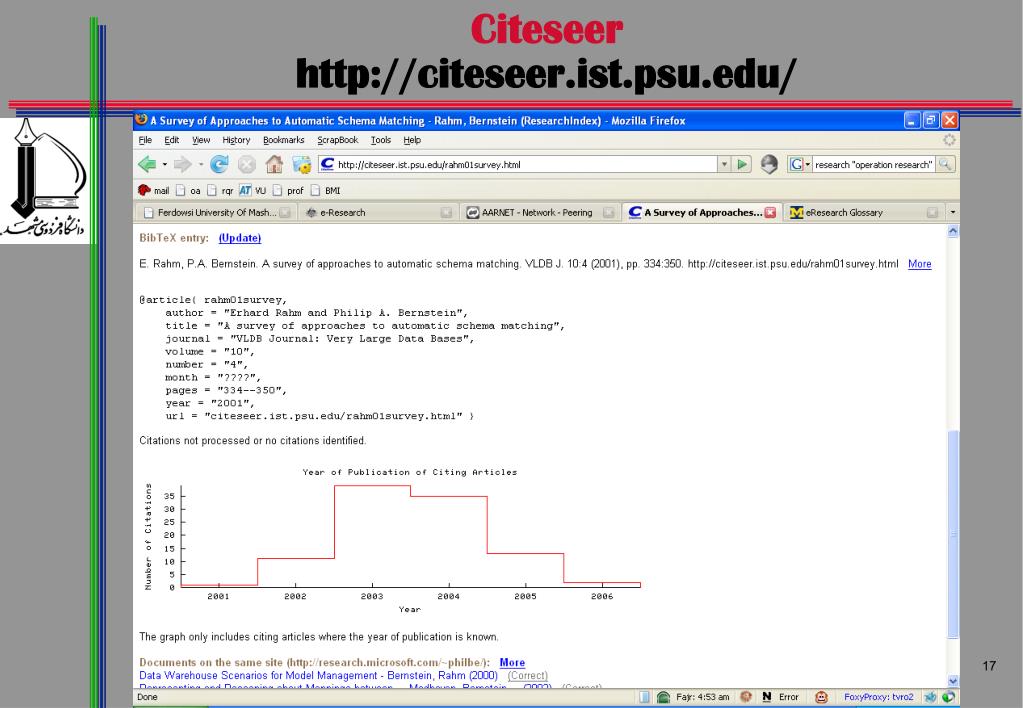Open the ScrapBook menu
1023x708 pixels.
tap(337, 140)
